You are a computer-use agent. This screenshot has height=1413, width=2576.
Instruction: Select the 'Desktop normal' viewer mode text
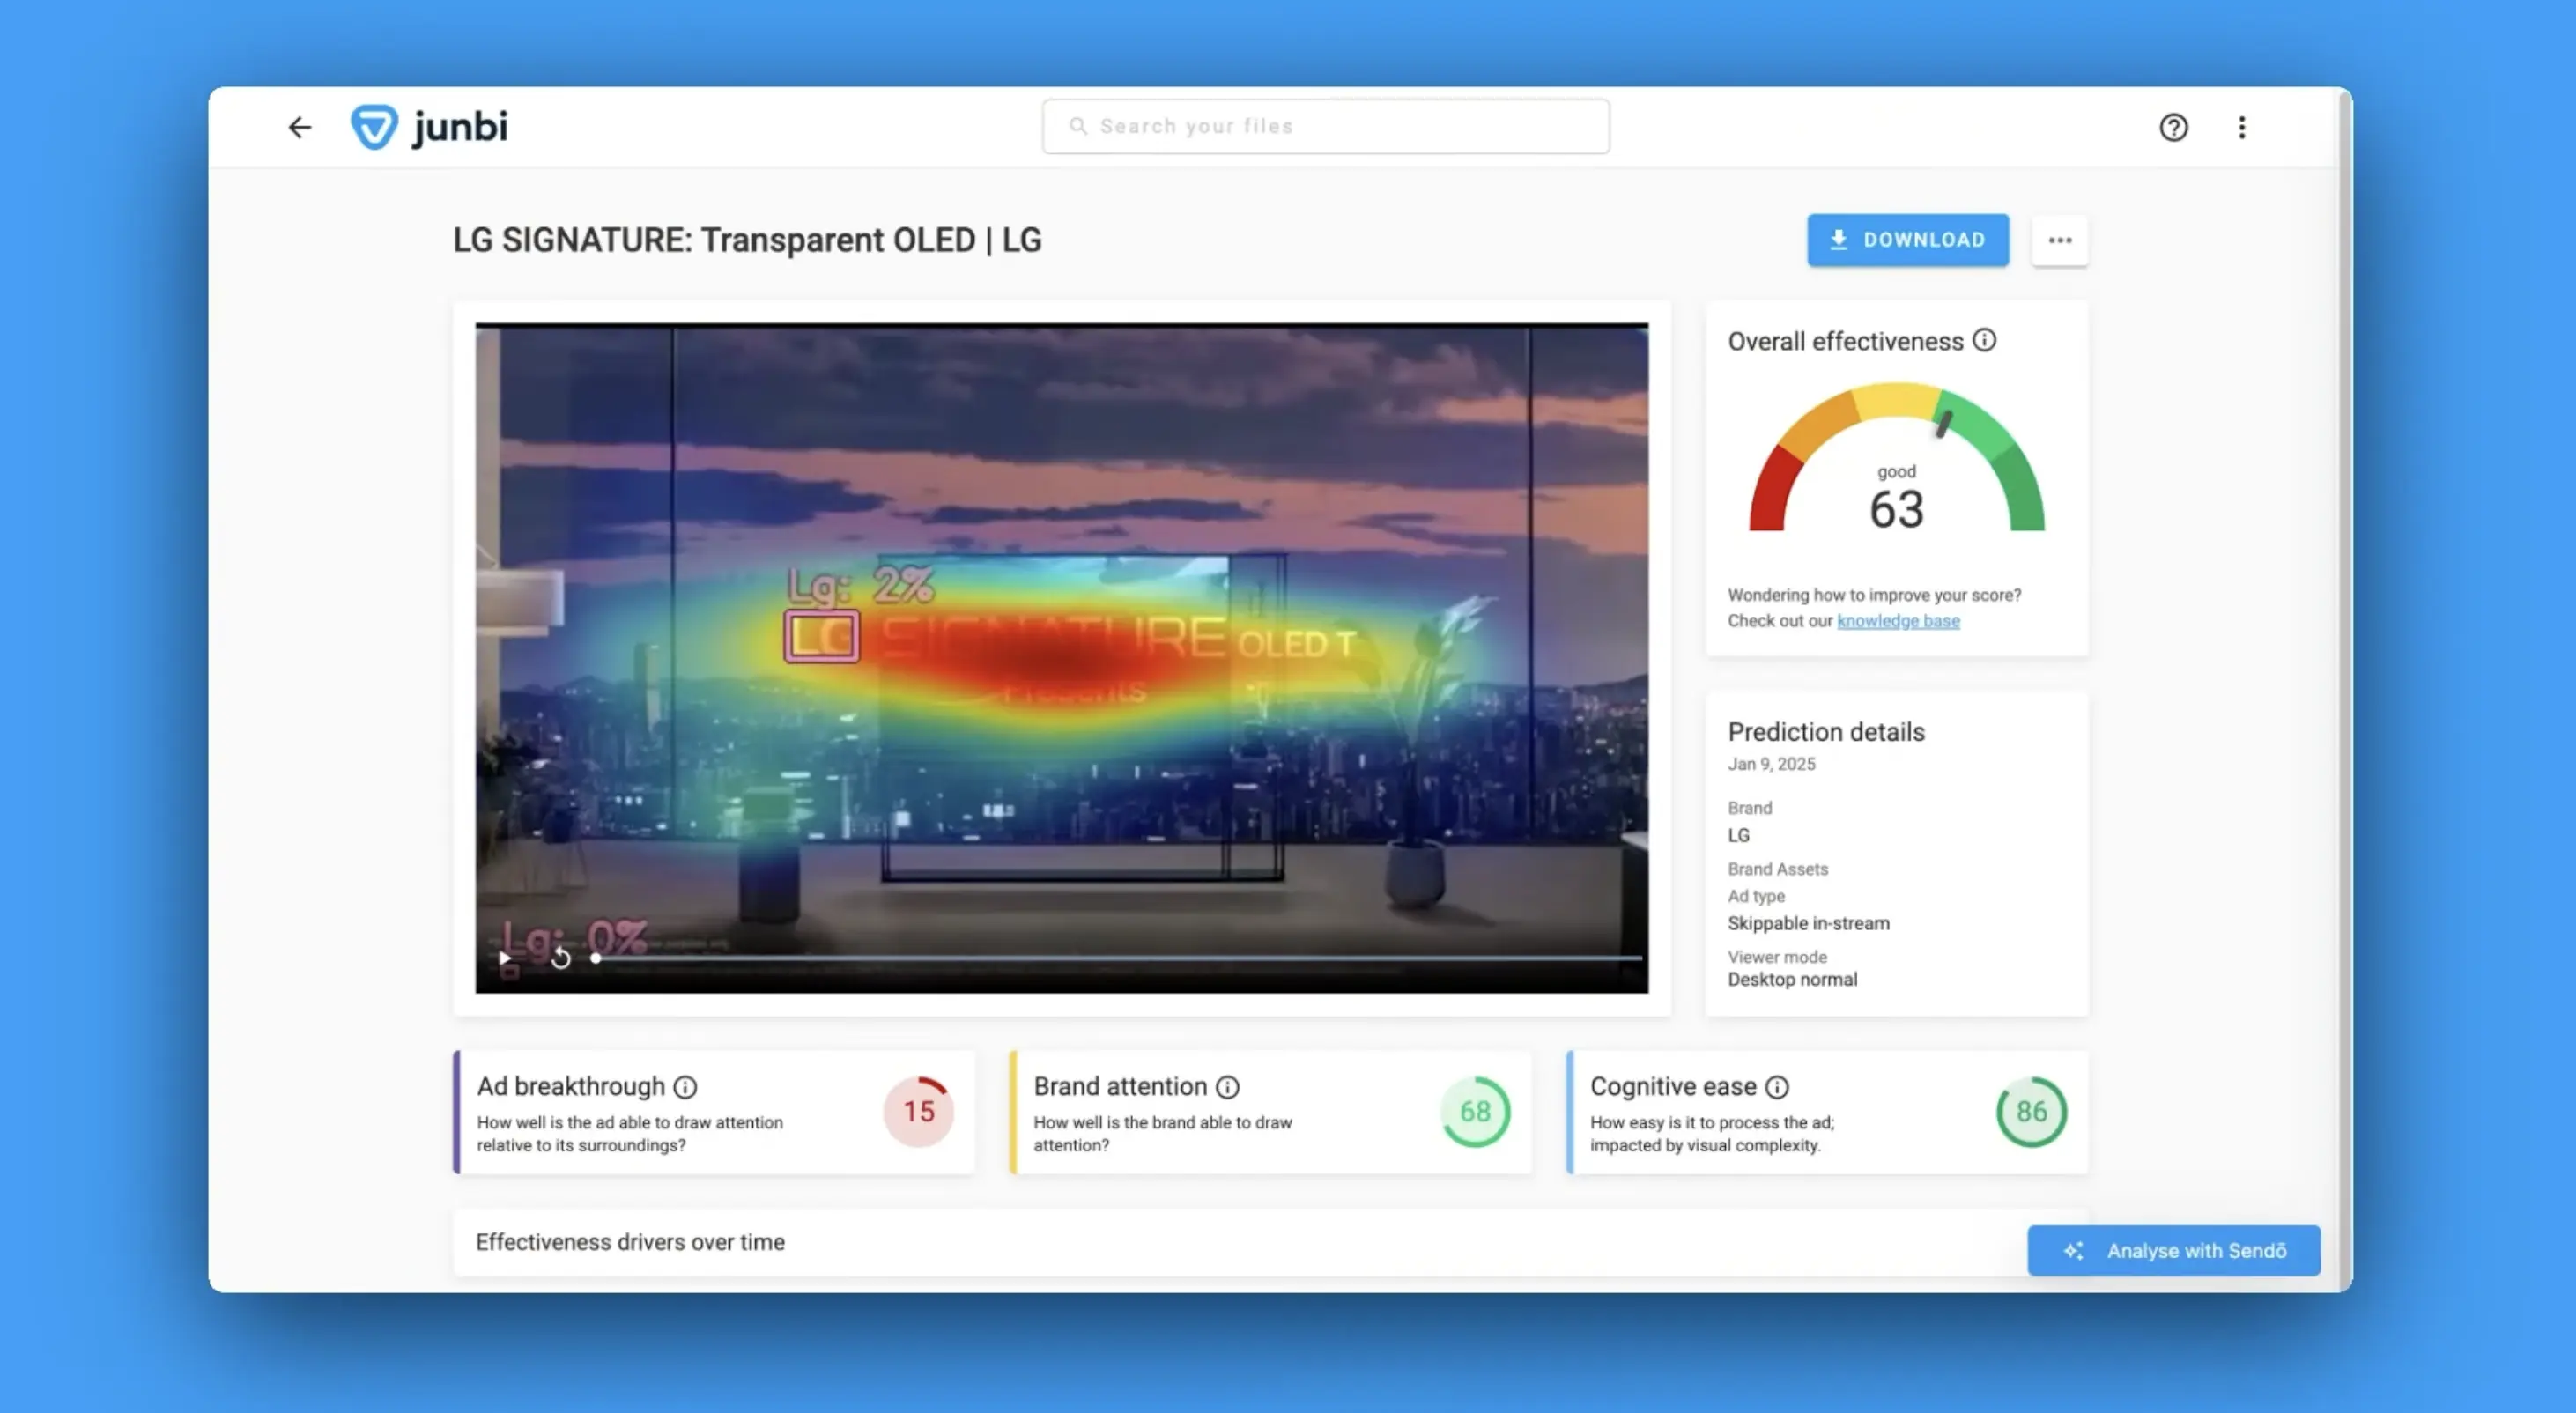(1792, 979)
